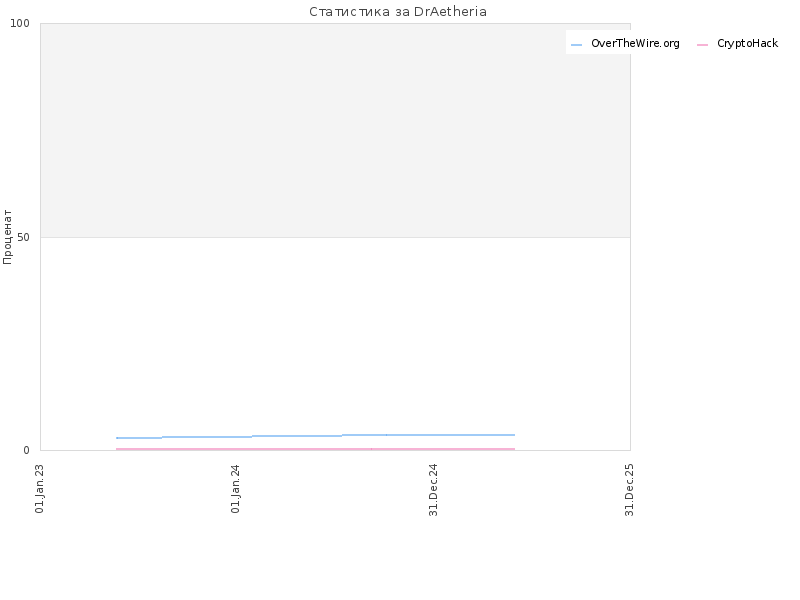Click the Проценат y-axis label
800x600 pixels.
click(x=7, y=237)
